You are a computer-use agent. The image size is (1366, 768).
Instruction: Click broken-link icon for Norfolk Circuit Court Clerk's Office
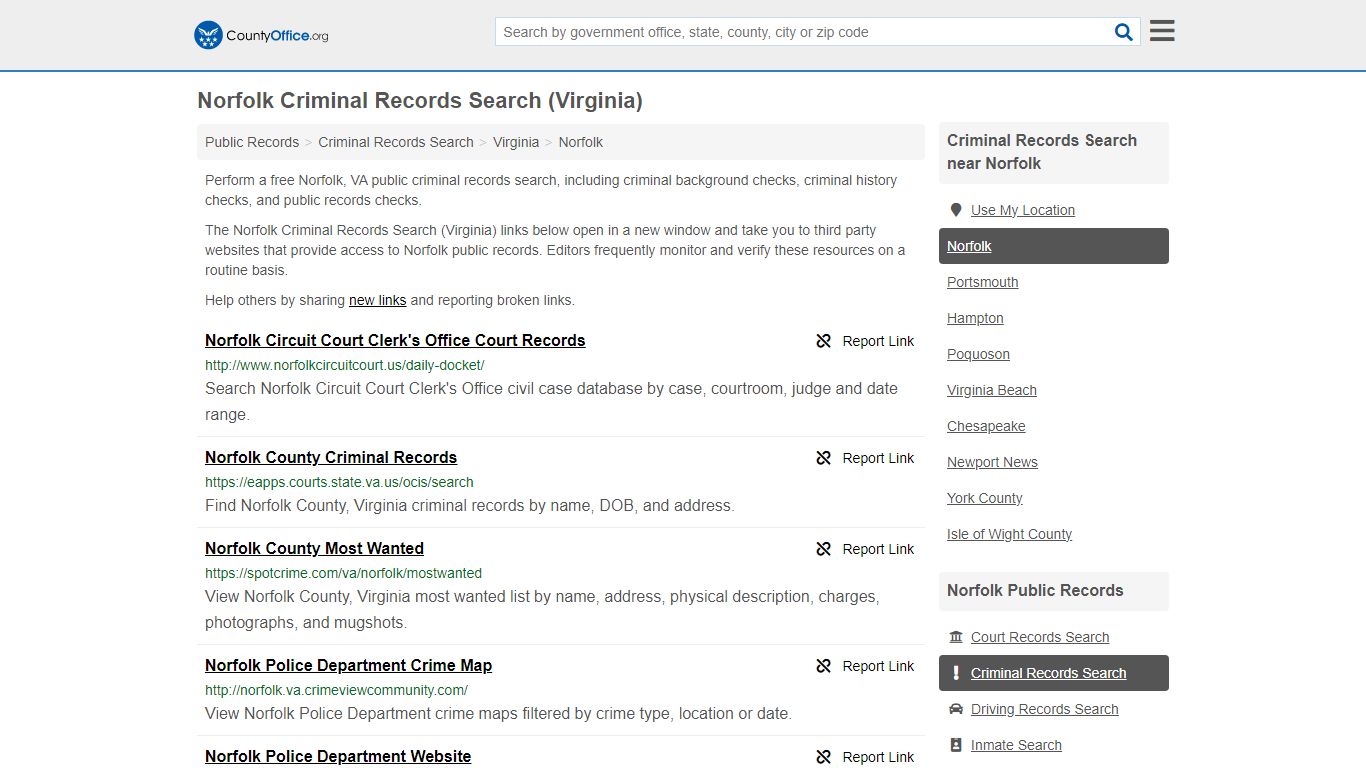tap(824, 341)
